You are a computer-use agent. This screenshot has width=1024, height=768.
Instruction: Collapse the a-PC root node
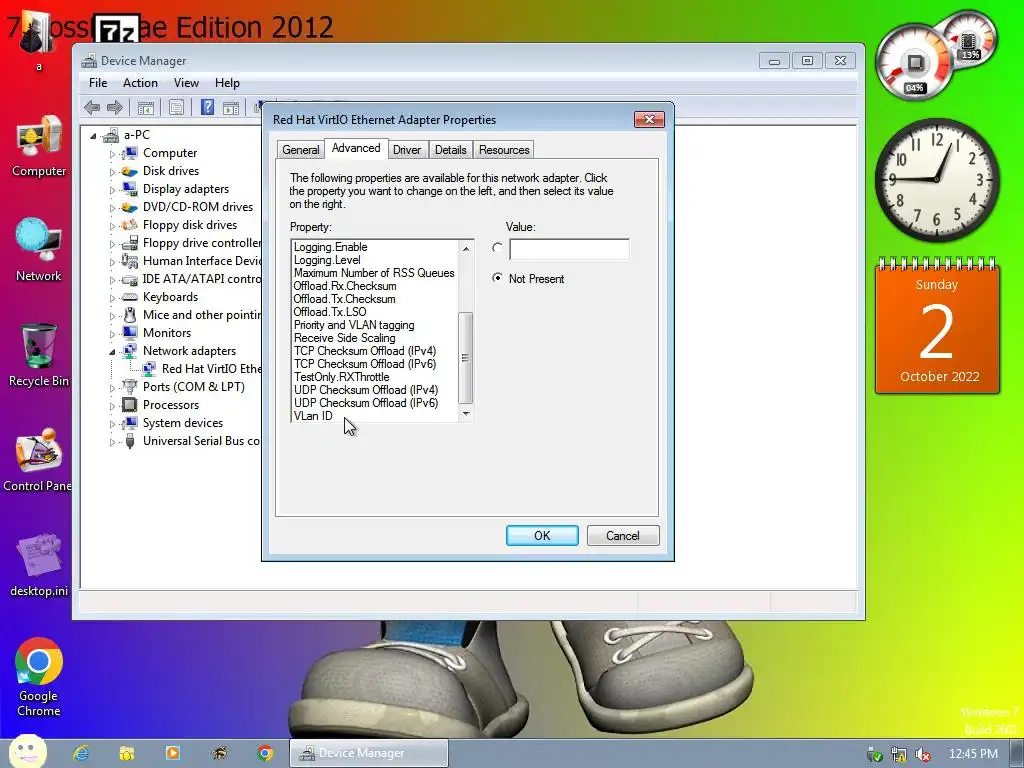coord(93,136)
